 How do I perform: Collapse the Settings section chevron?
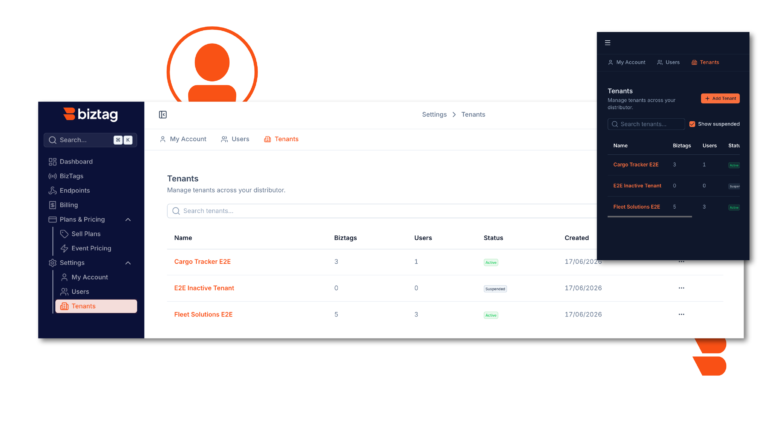(x=128, y=263)
